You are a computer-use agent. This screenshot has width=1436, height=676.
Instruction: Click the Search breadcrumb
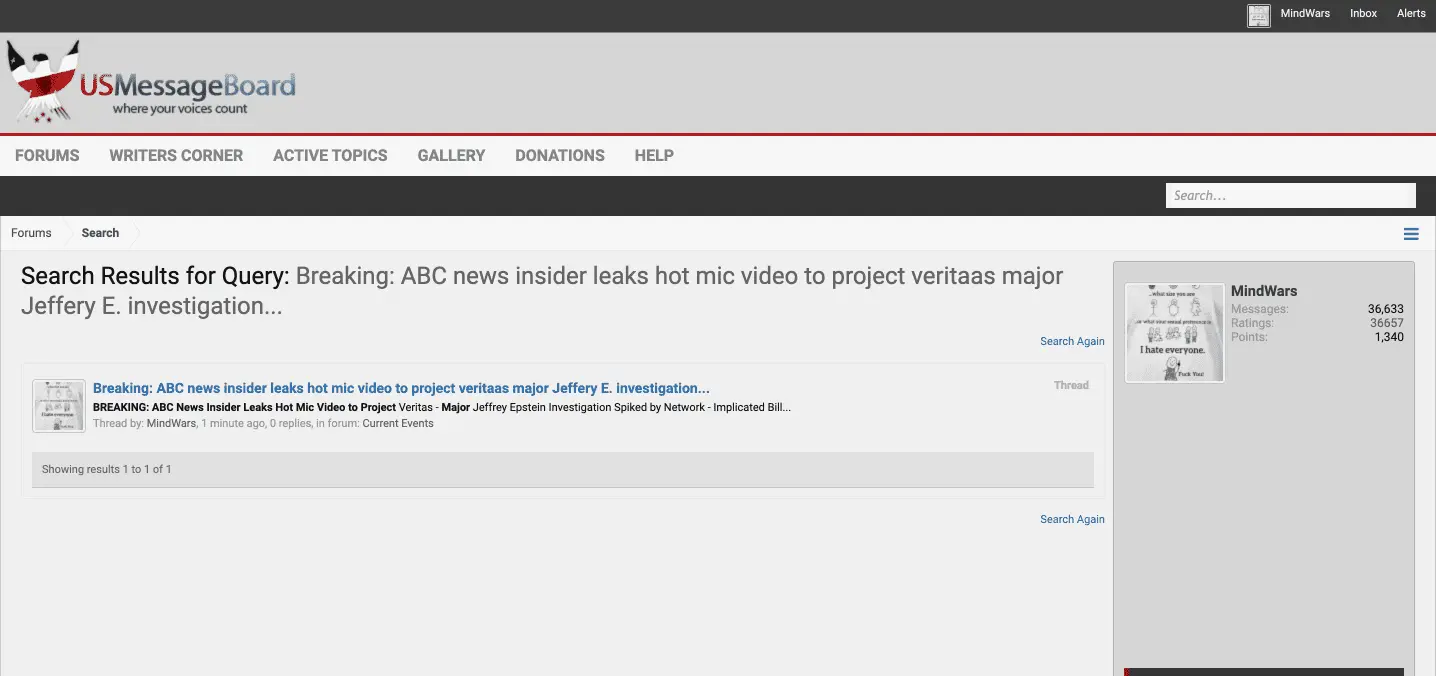coord(100,233)
